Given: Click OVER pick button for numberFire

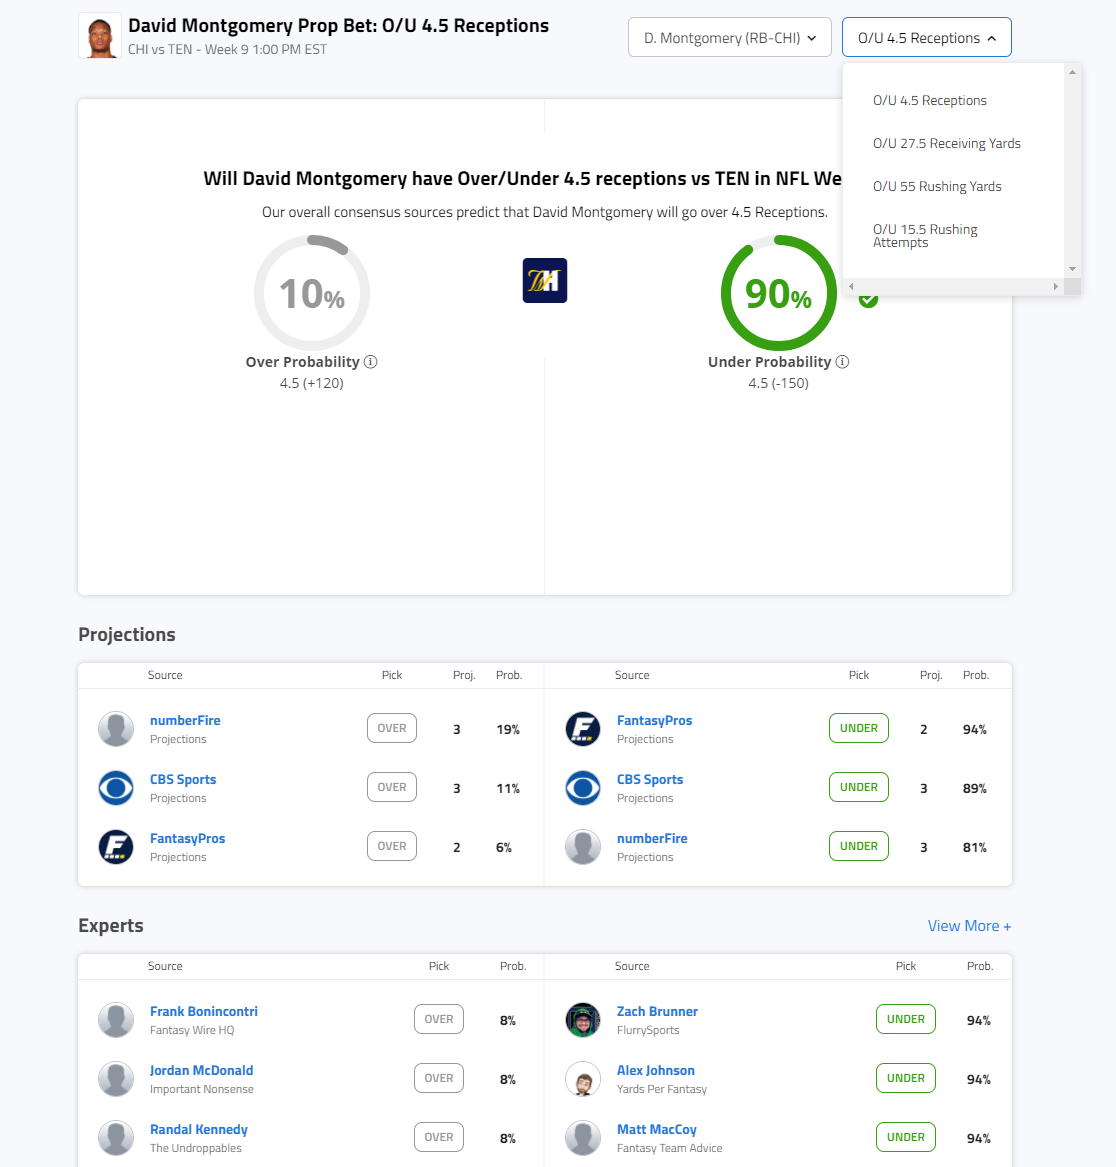Looking at the screenshot, I should click(392, 728).
